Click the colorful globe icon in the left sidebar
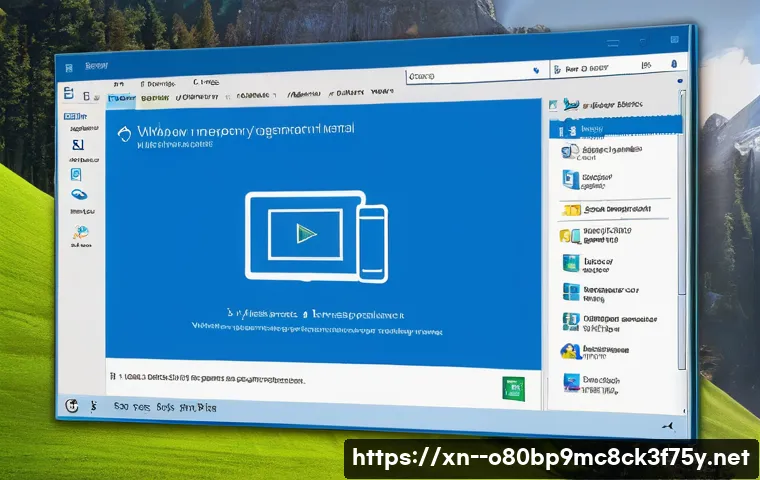760x480 pixels. pyautogui.click(x=80, y=233)
